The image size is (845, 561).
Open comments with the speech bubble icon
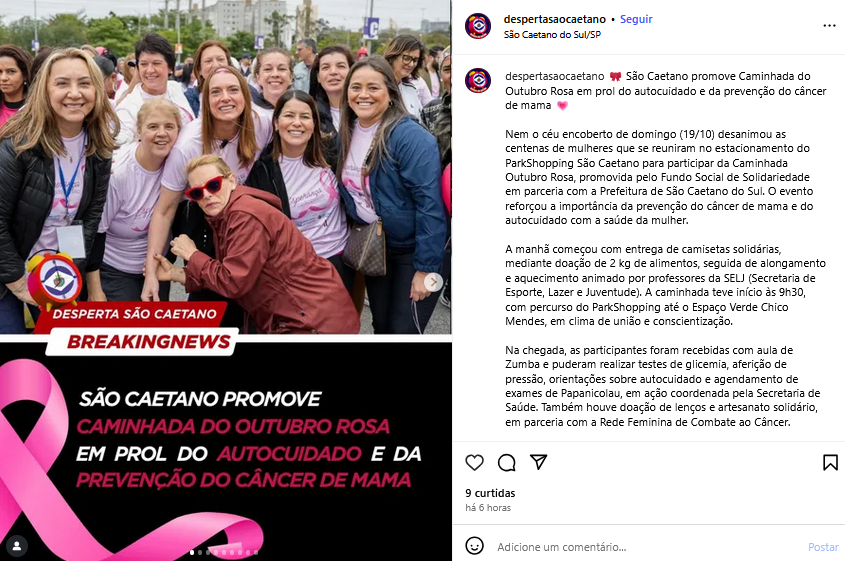[x=507, y=462]
